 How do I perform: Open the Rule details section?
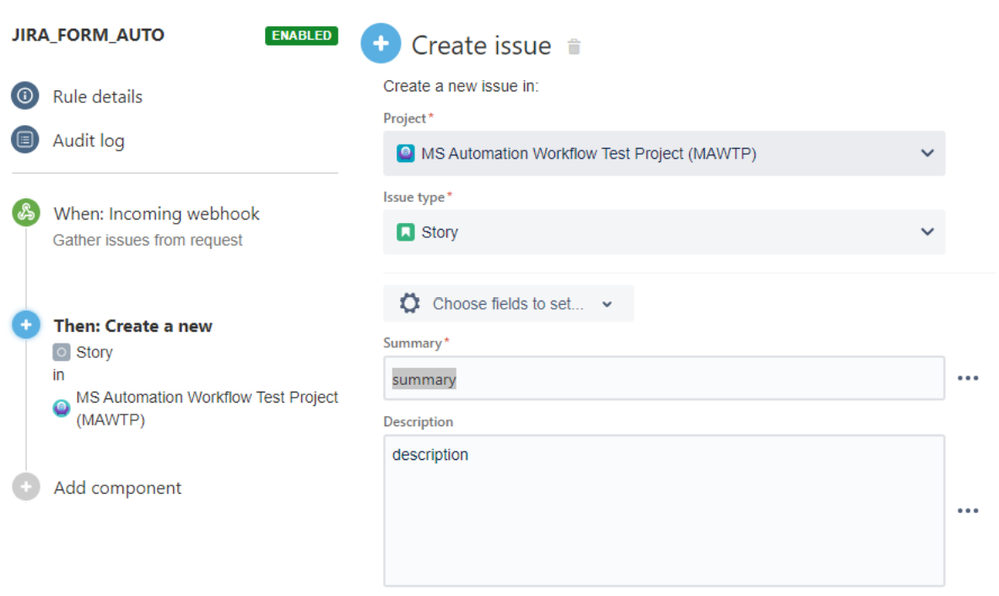click(x=97, y=97)
